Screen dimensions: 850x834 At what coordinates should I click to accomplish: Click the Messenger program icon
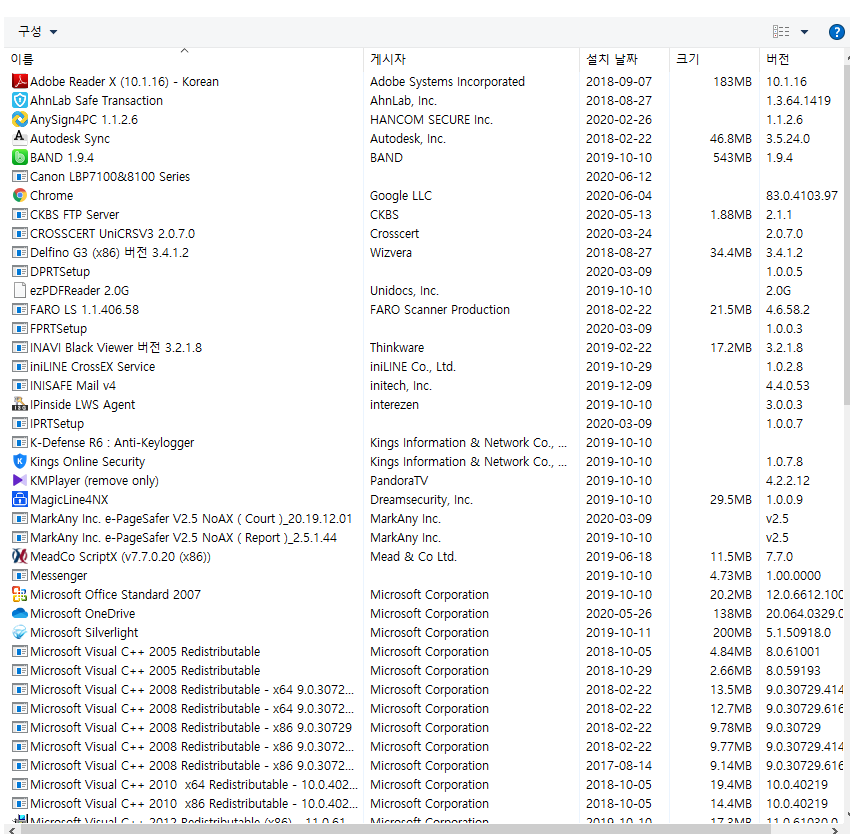pyautogui.click(x=20, y=575)
